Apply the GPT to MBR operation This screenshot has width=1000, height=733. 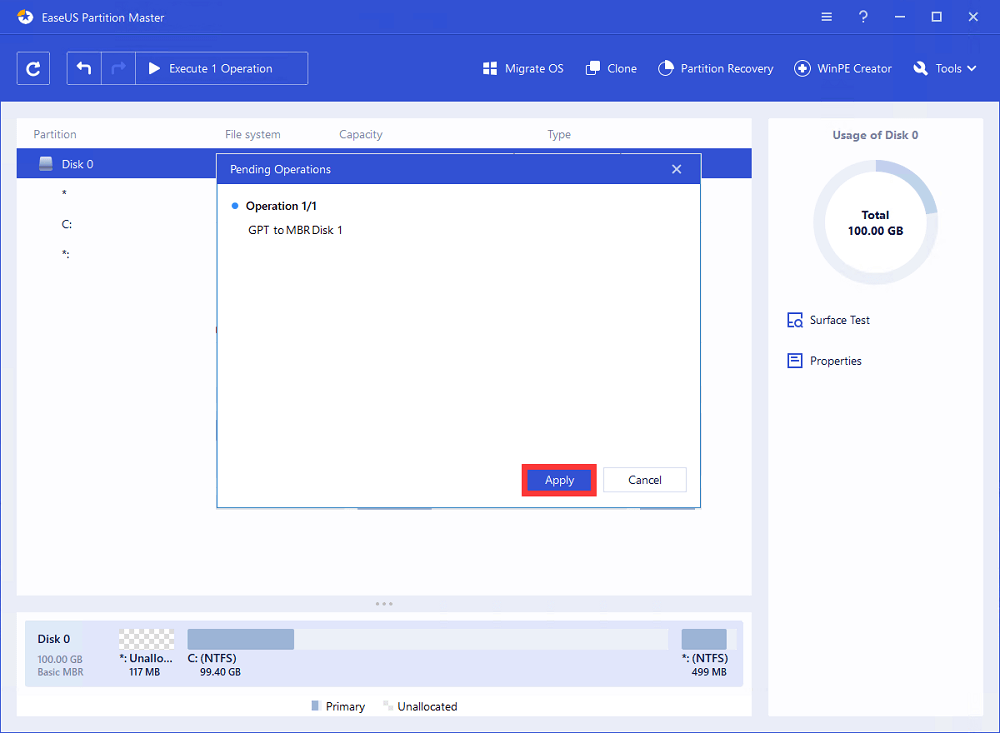coord(559,479)
